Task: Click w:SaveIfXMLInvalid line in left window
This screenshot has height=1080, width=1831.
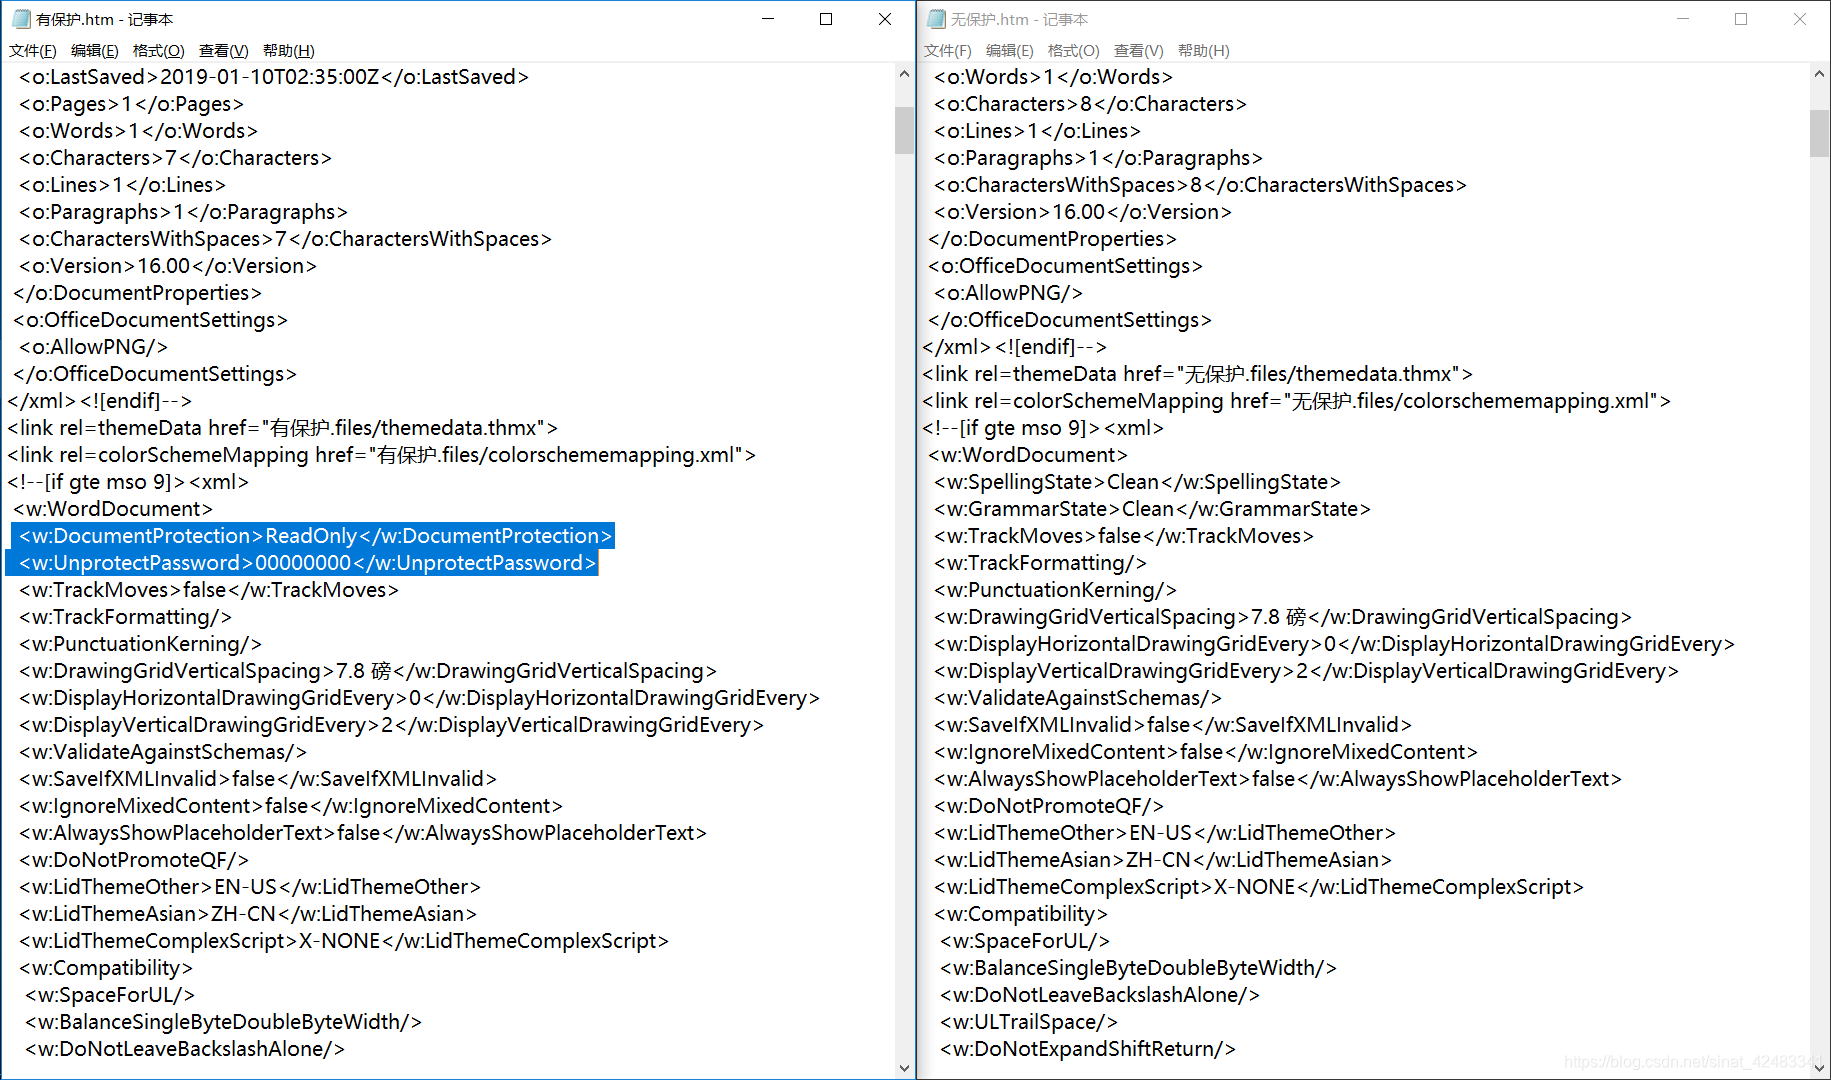Action: click(x=257, y=779)
